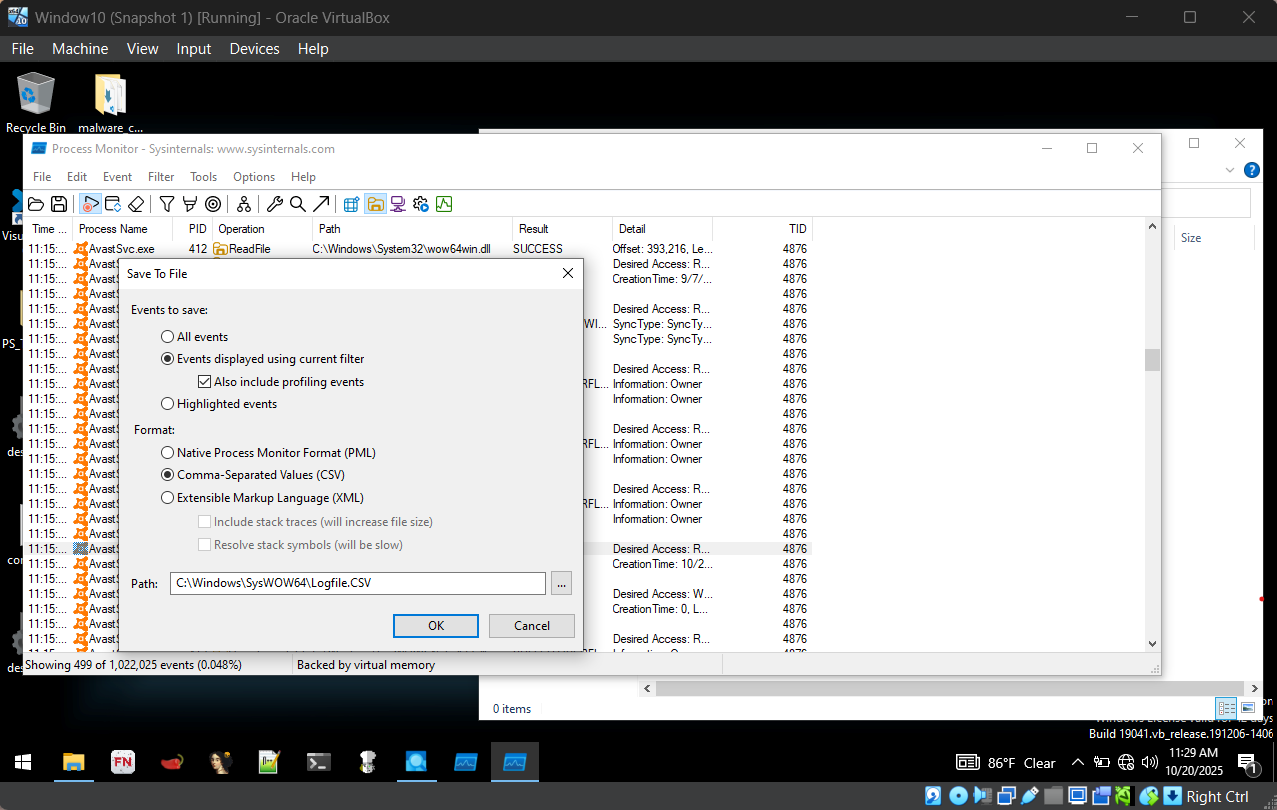Show the Process Tree toolbar icon
Image resolution: width=1277 pixels, height=810 pixels.
click(244, 204)
